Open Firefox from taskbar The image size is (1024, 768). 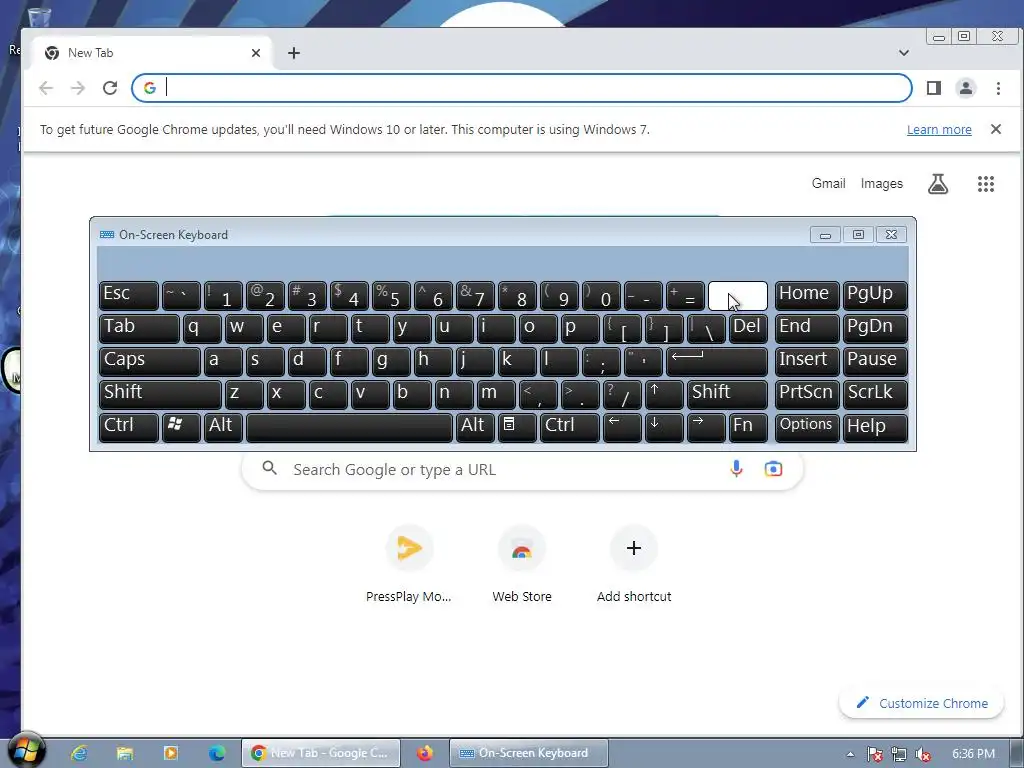click(x=424, y=753)
